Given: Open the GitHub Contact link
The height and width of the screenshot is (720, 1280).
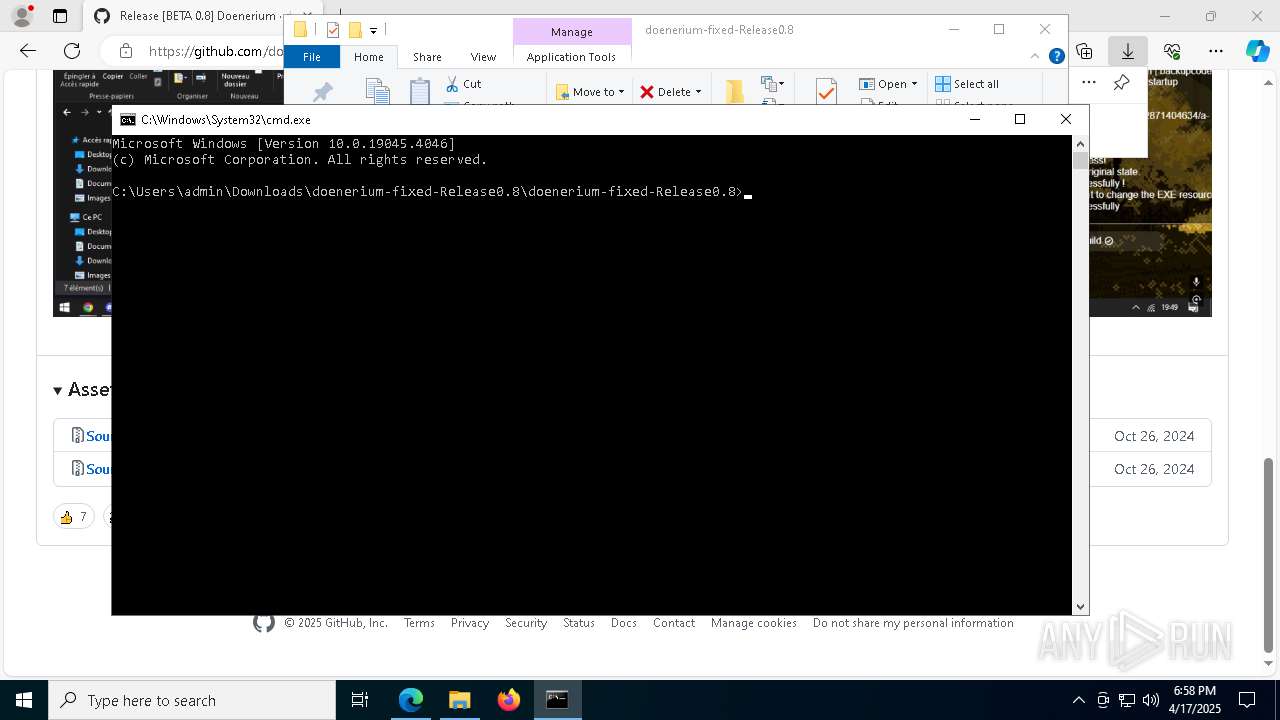Looking at the screenshot, I should coord(674,623).
